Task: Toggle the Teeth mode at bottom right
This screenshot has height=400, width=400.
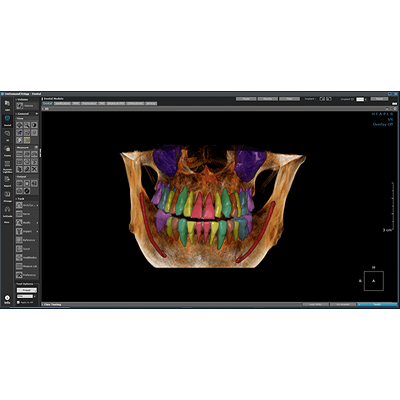Action: point(377,304)
